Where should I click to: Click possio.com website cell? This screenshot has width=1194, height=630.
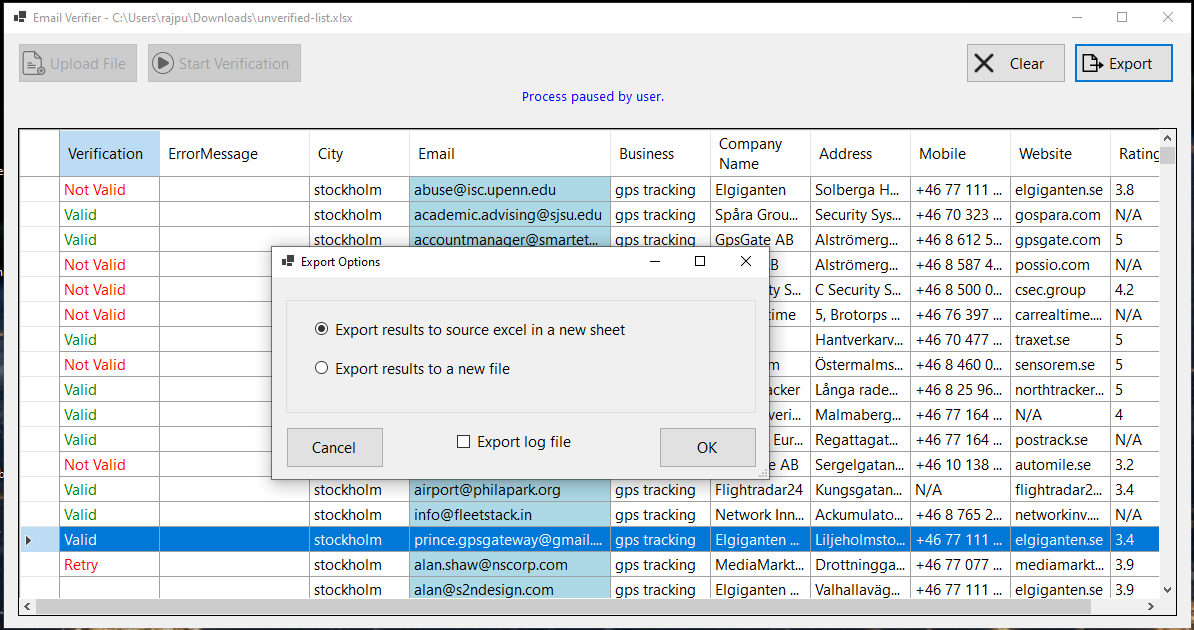[x=1060, y=265]
